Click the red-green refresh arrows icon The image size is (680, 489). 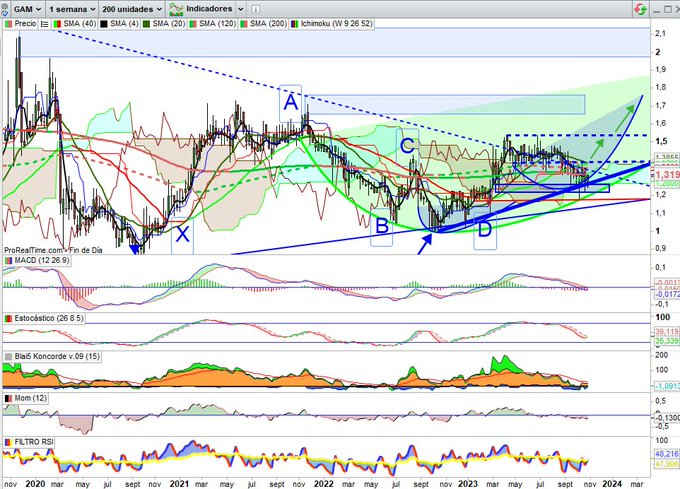point(641,9)
